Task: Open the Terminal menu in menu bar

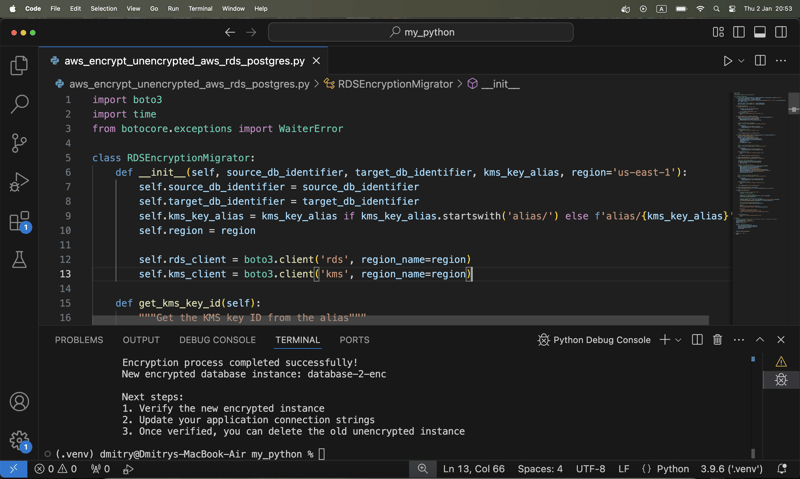Action: [200, 8]
